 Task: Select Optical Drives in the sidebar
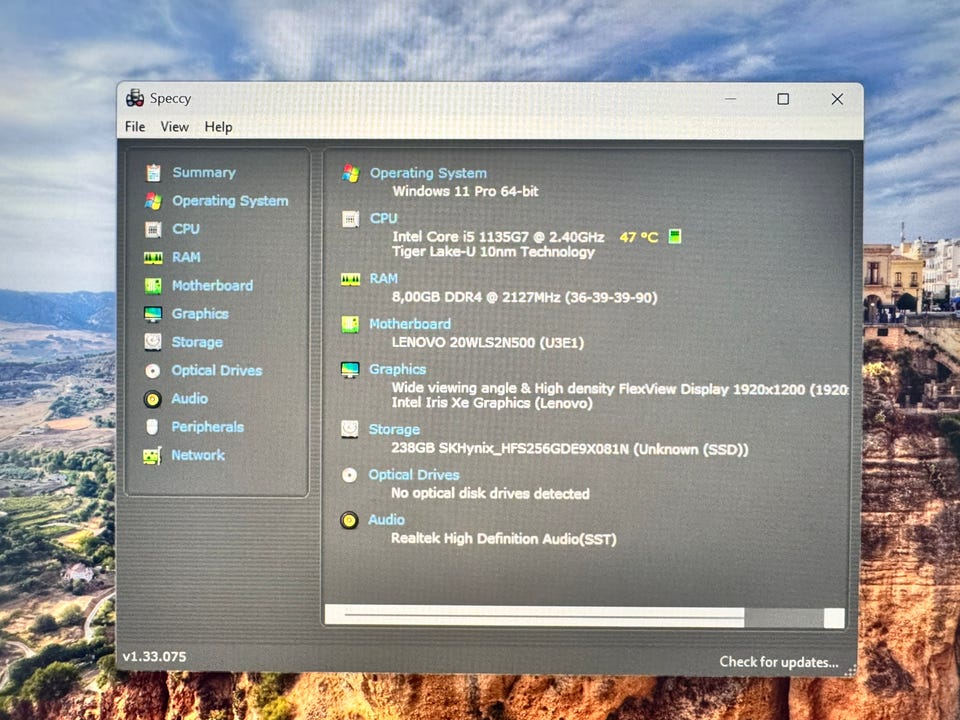pyautogui.click(x=217, y=370)
